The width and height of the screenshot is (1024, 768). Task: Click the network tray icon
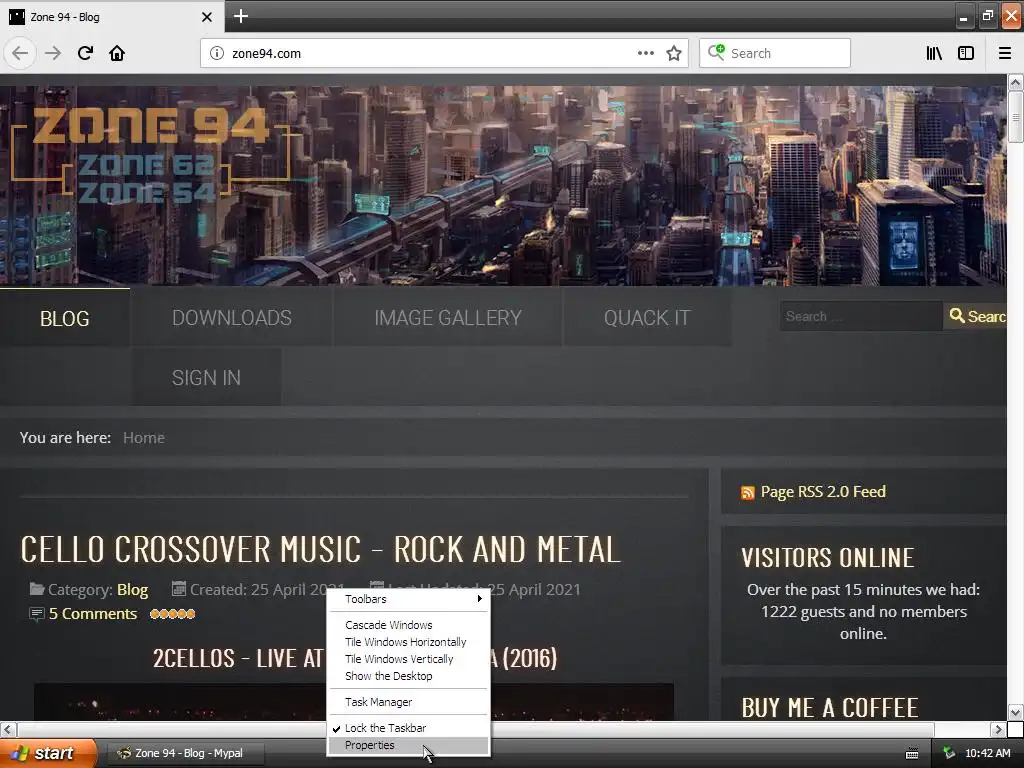949,753
